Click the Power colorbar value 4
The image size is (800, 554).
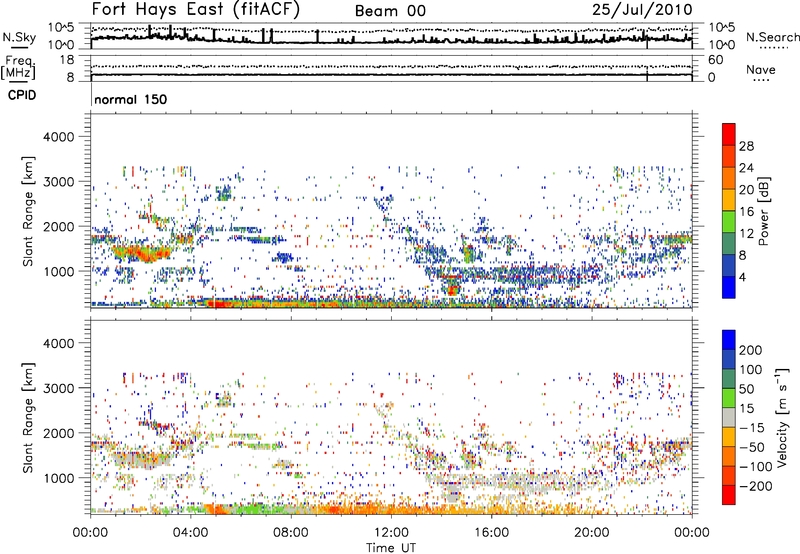[x=743, y=278]
